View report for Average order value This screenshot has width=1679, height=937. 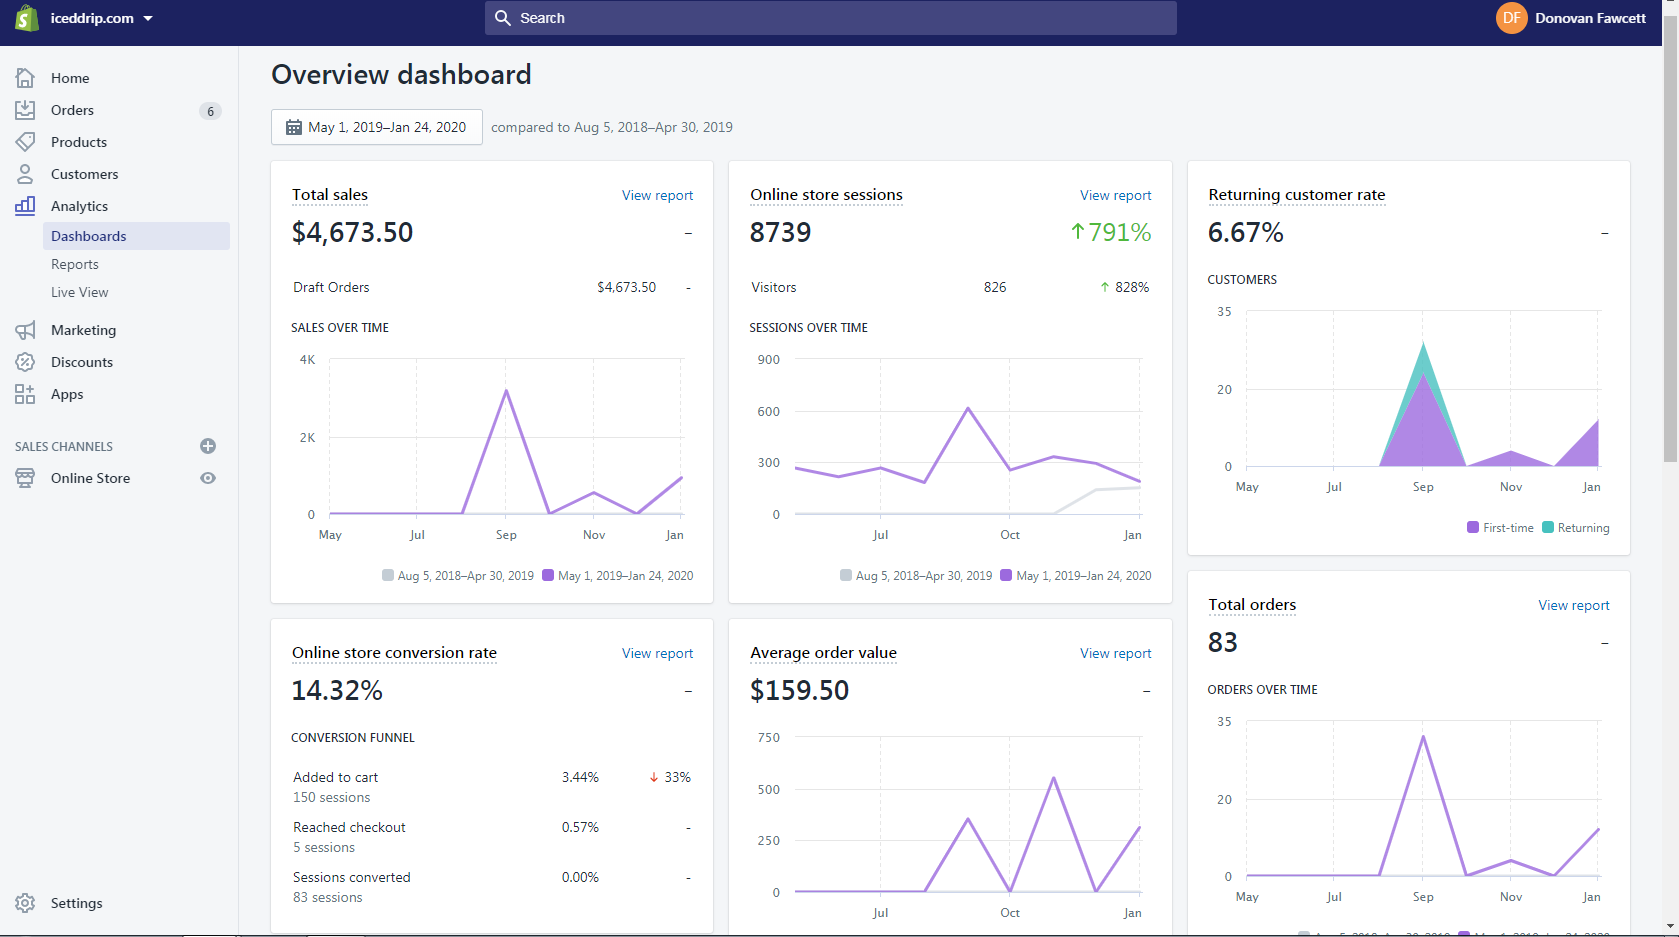click(1115, 653)
